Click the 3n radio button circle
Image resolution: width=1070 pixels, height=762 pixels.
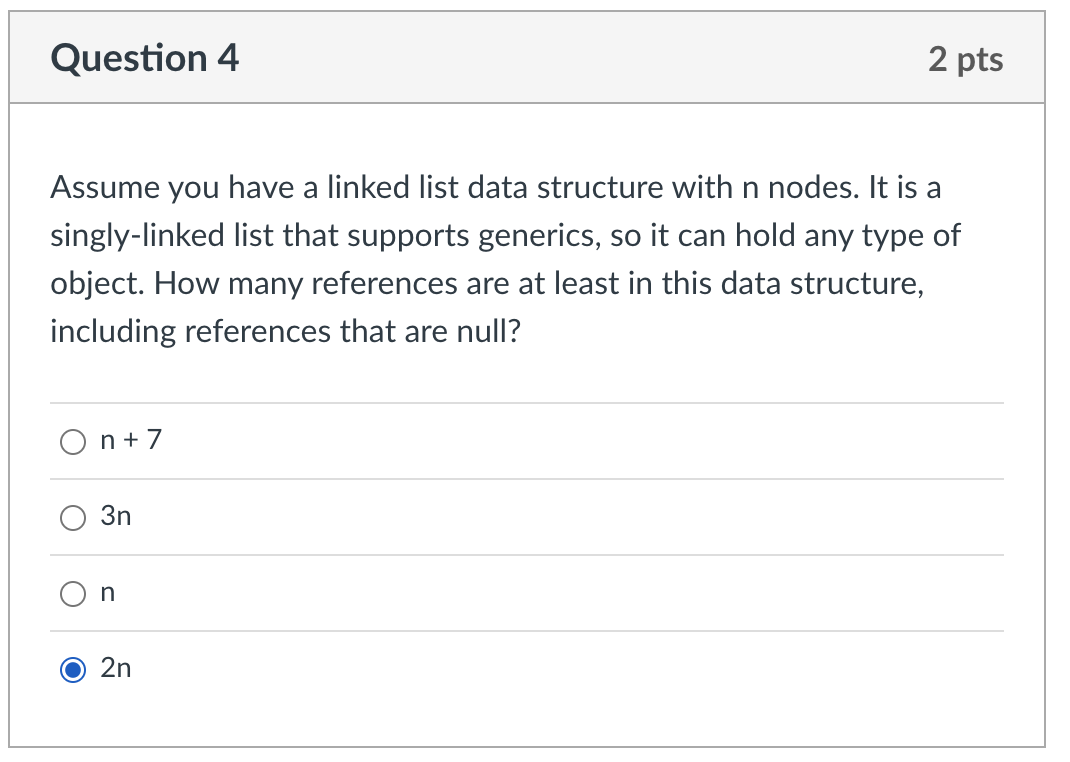[72, 517]
